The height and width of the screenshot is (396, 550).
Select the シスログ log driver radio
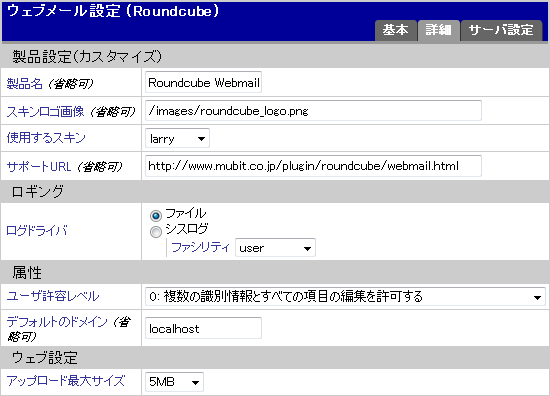156,231
